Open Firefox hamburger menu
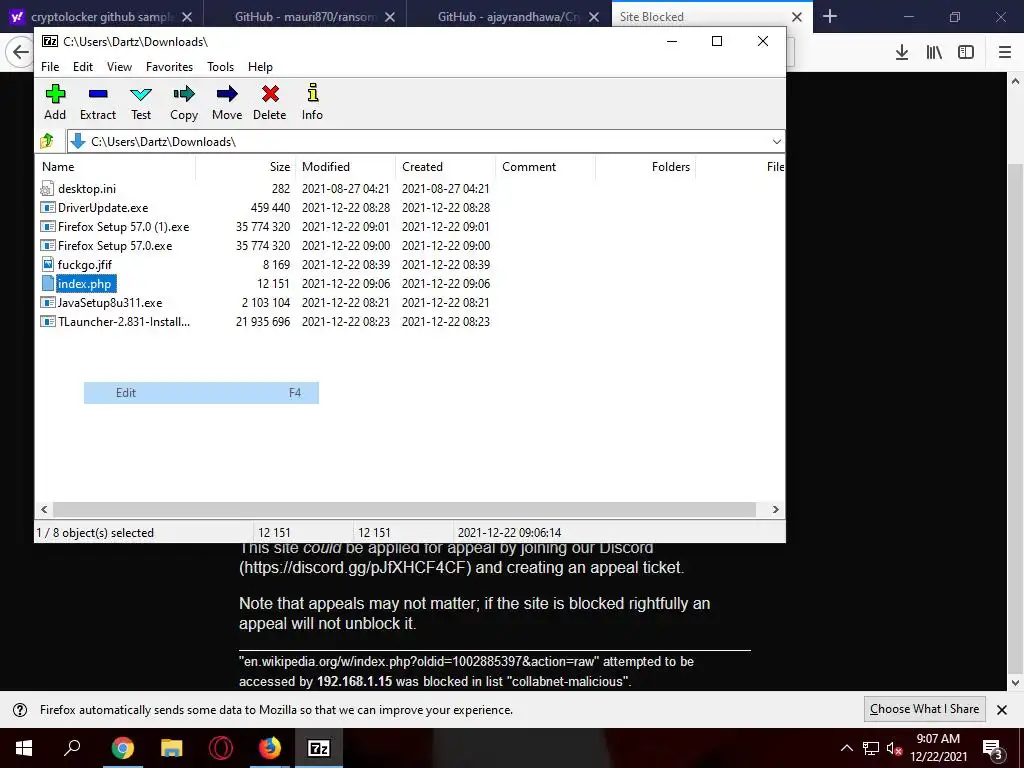This screenshot has height=768, width=1024. pyautogui.click(x=1005, y=52)
